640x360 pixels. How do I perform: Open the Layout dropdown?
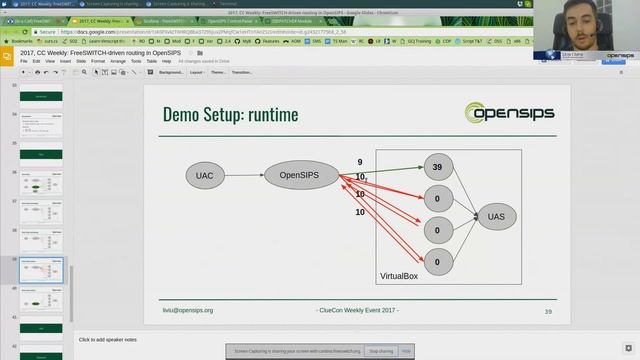[197, 72]
